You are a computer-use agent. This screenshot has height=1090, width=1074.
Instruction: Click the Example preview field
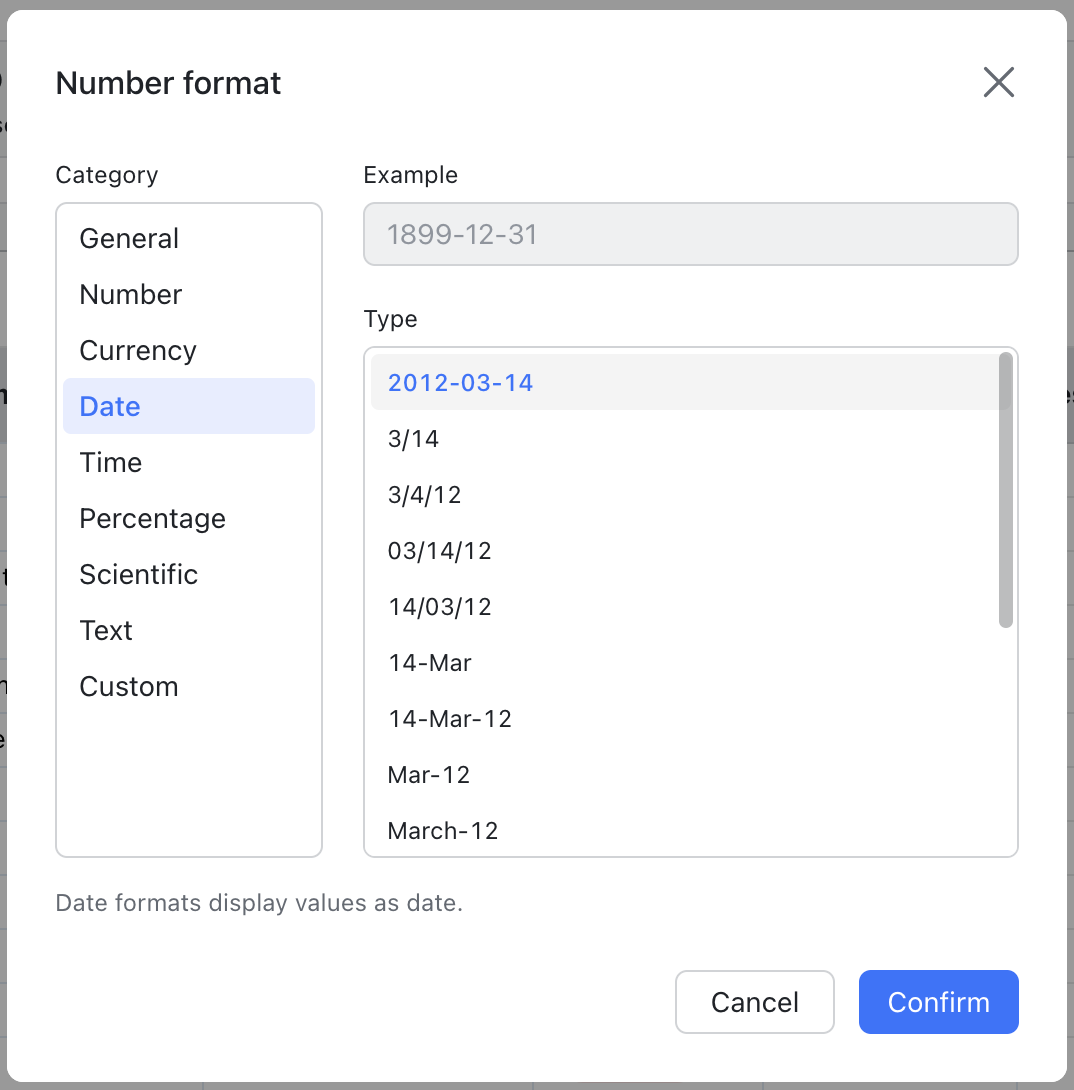[690, 234]
